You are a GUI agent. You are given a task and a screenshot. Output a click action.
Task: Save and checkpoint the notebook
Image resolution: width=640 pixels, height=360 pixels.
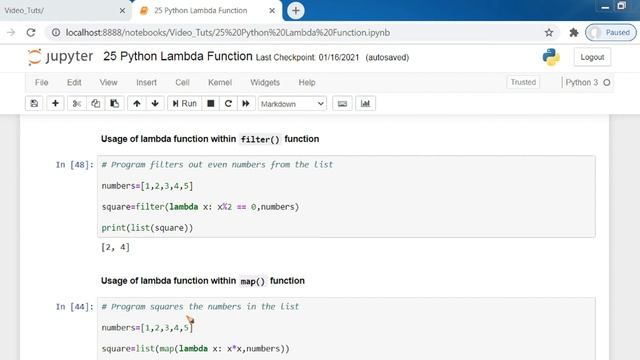(34, 104)
